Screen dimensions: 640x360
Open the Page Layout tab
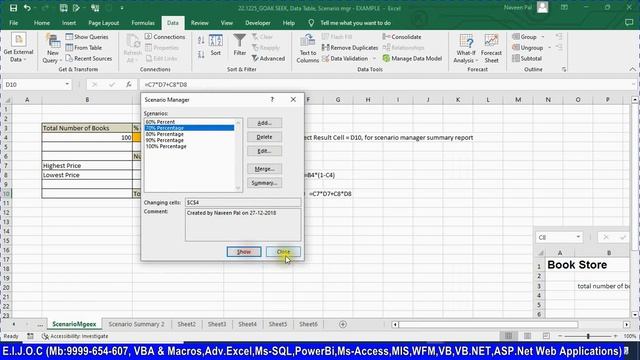[104, 23]
